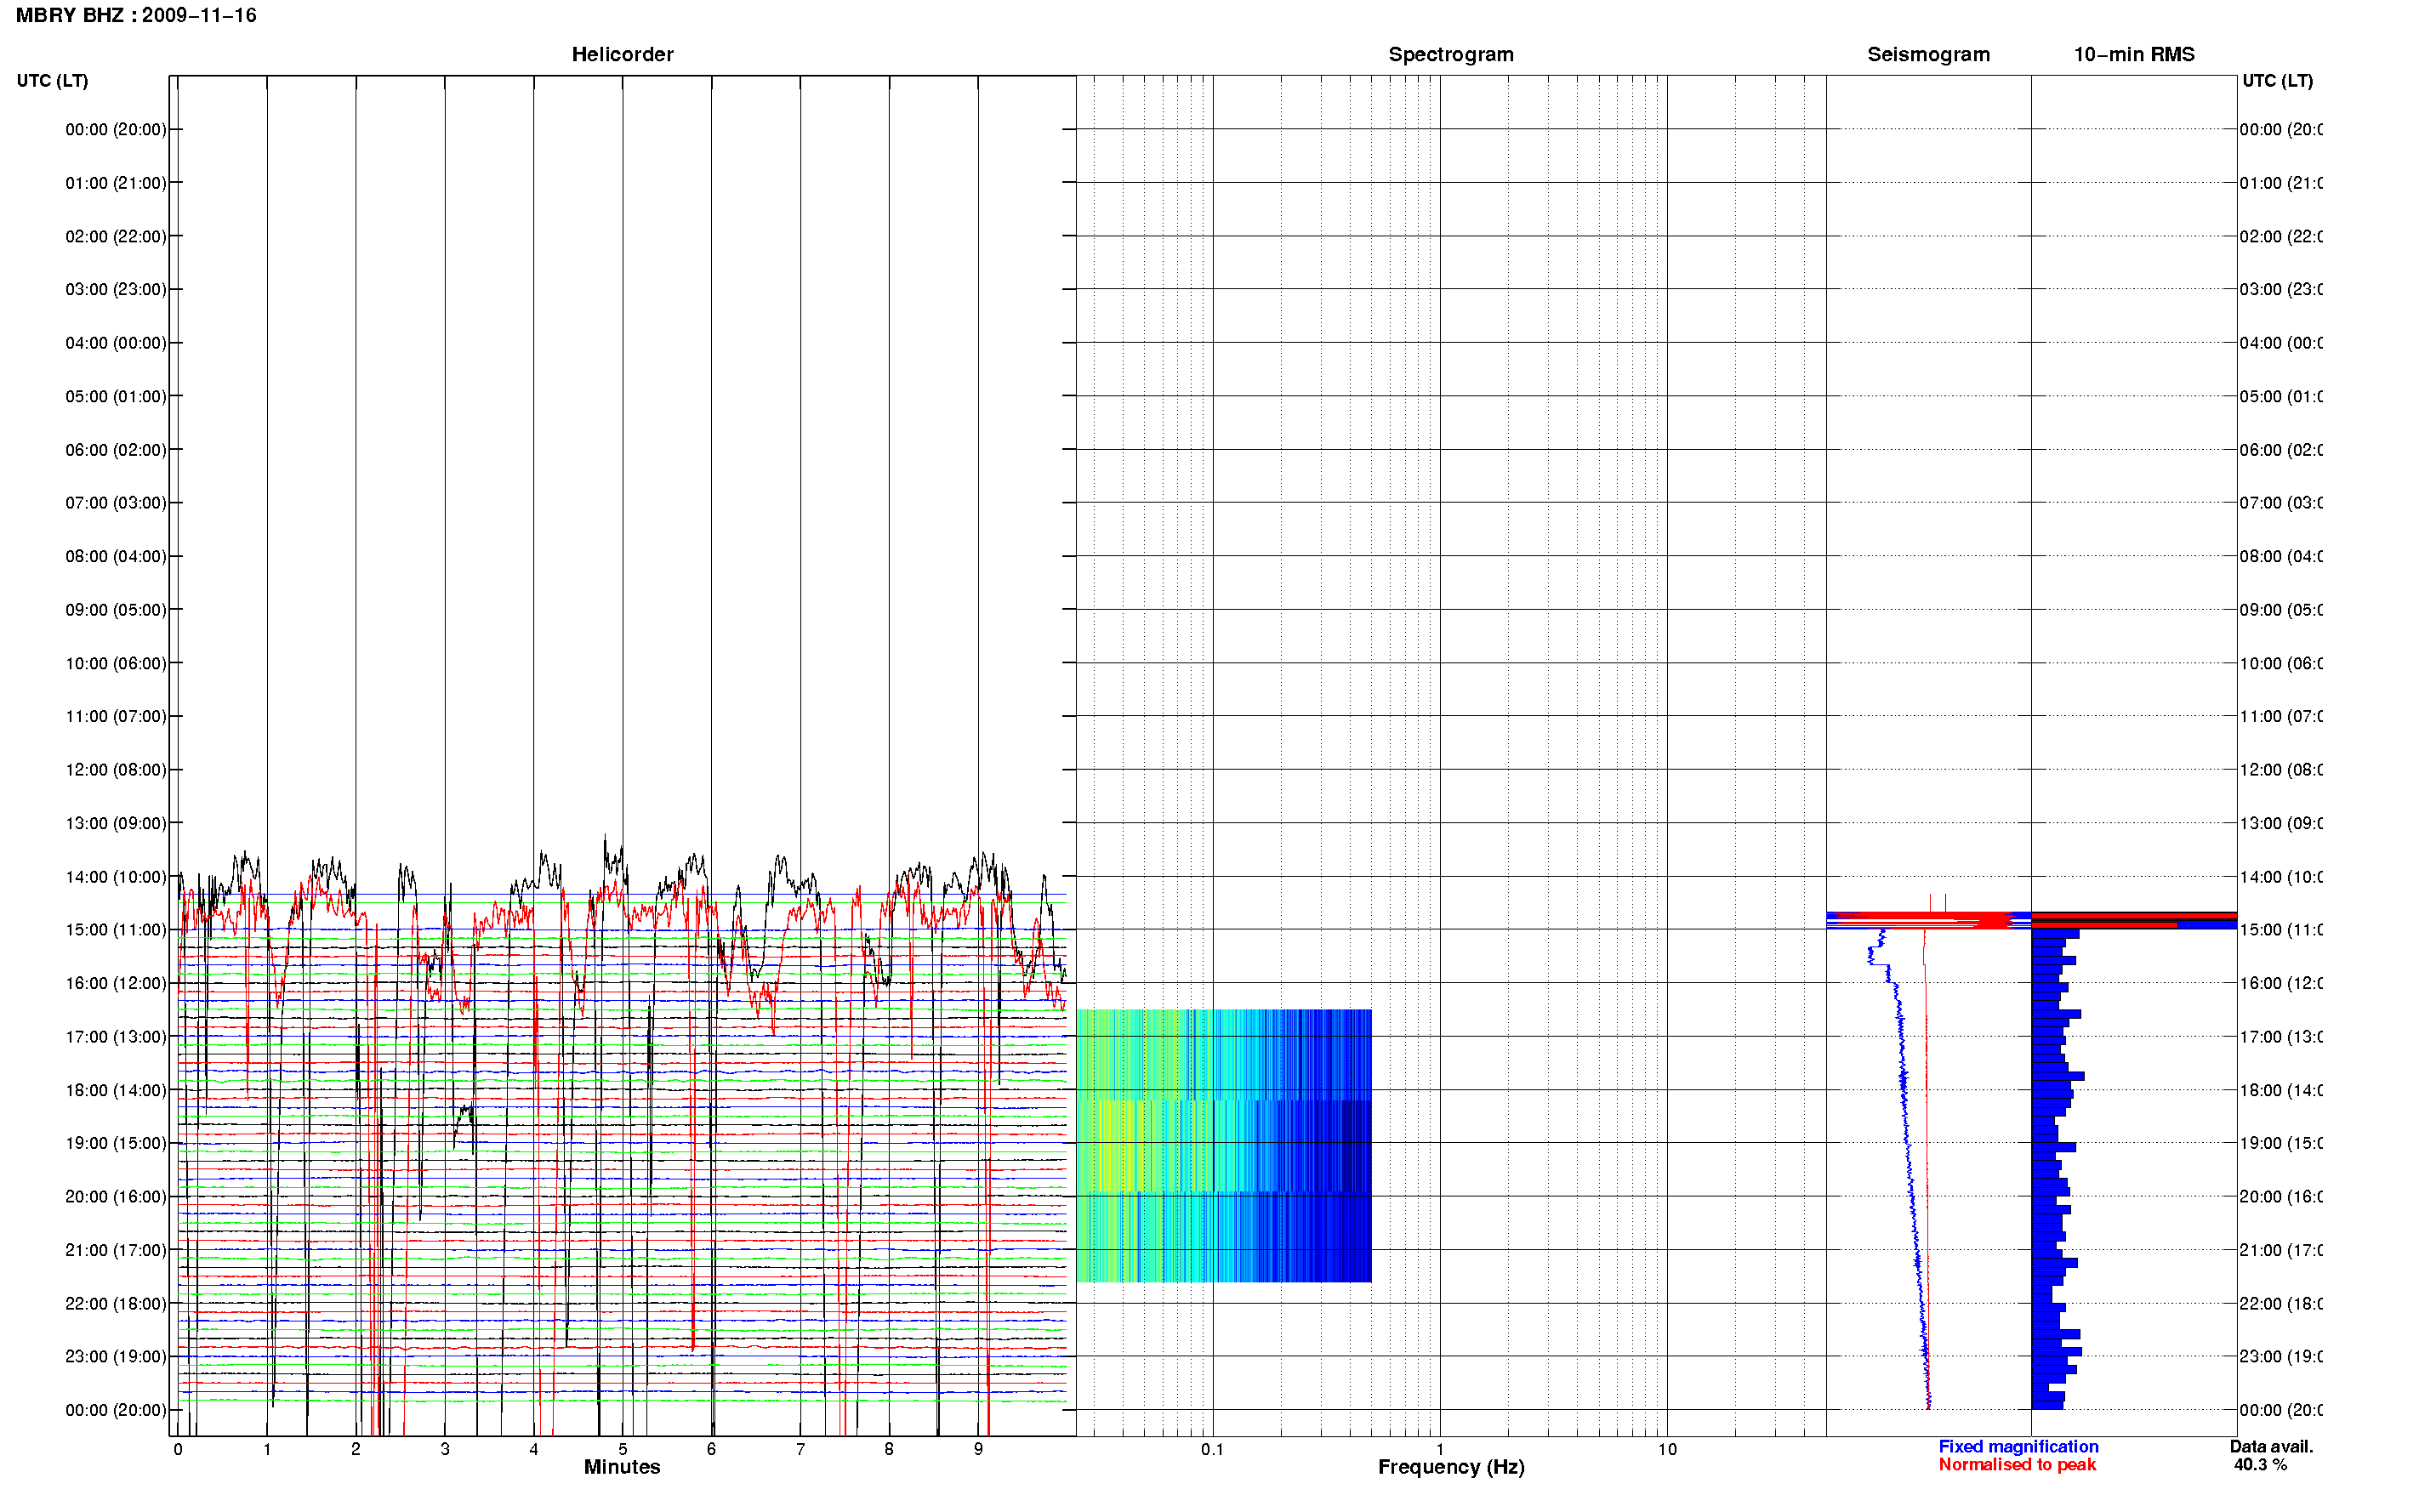This screenshot has height=1512, width=2419.
Task: Click the left '00:00 (20:00)' label at bottom
Action: (116, 1410)
